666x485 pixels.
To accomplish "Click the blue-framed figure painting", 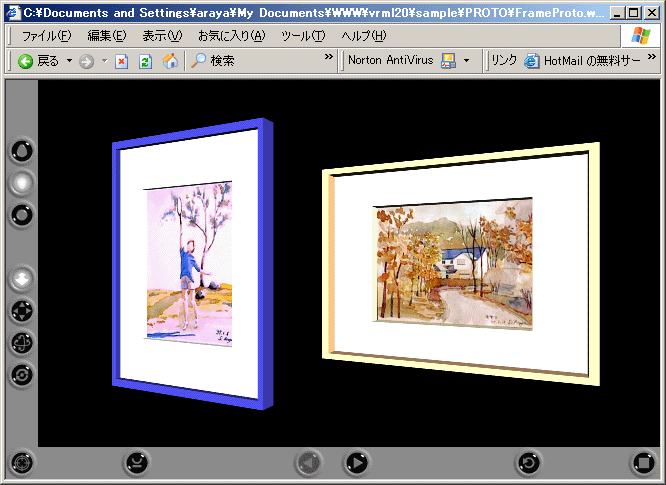I will point(193,264).
